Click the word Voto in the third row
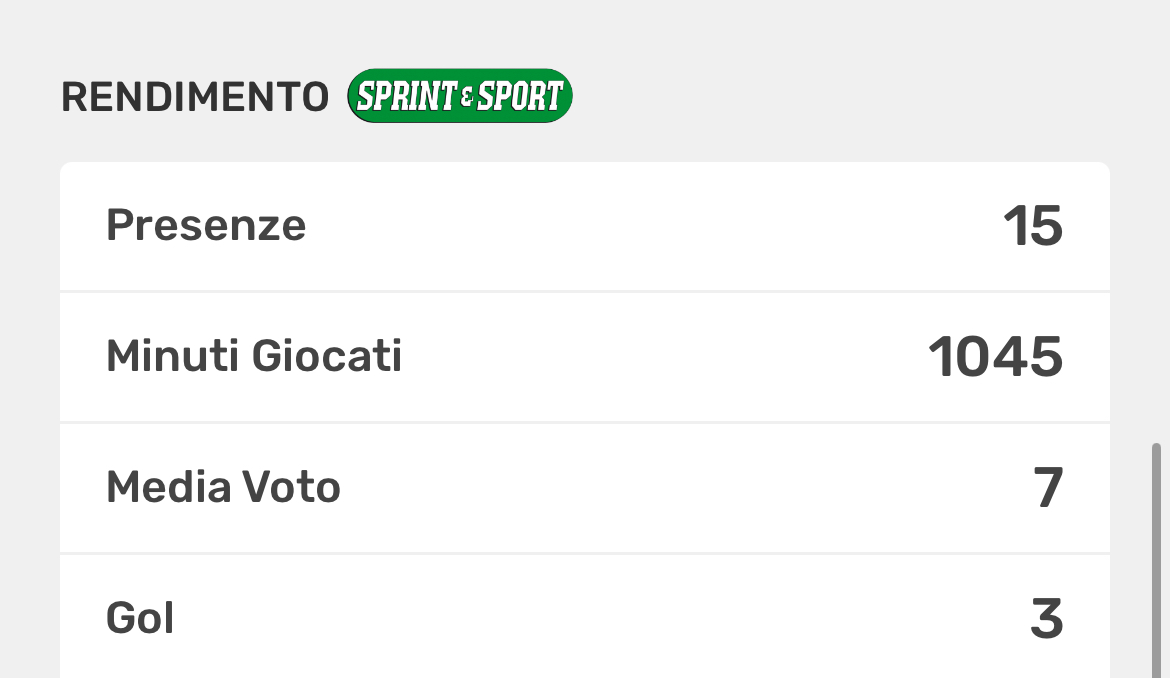Image resolution: width=1170 pixels, height=678 pixels. point(292,487)
